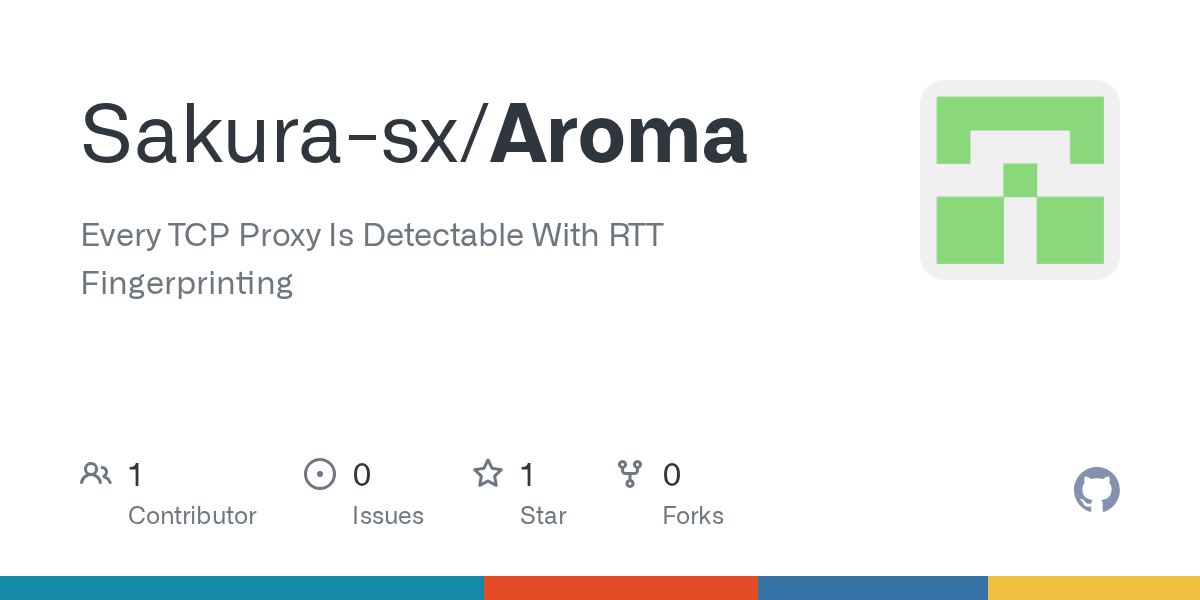Click the contributors people icon
This screenshot has height=600, width=1200.
point(96,474)
